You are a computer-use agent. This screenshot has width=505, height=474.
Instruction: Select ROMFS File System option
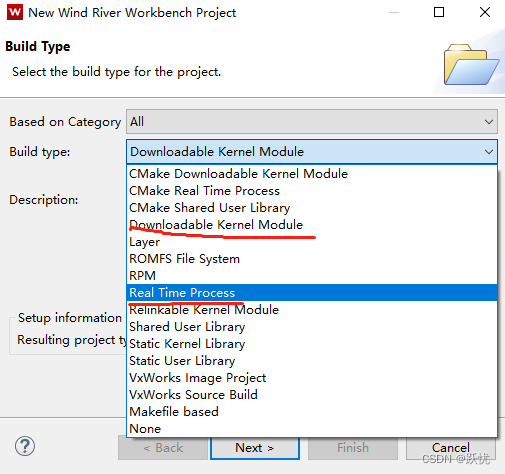[x=312, y=259]
